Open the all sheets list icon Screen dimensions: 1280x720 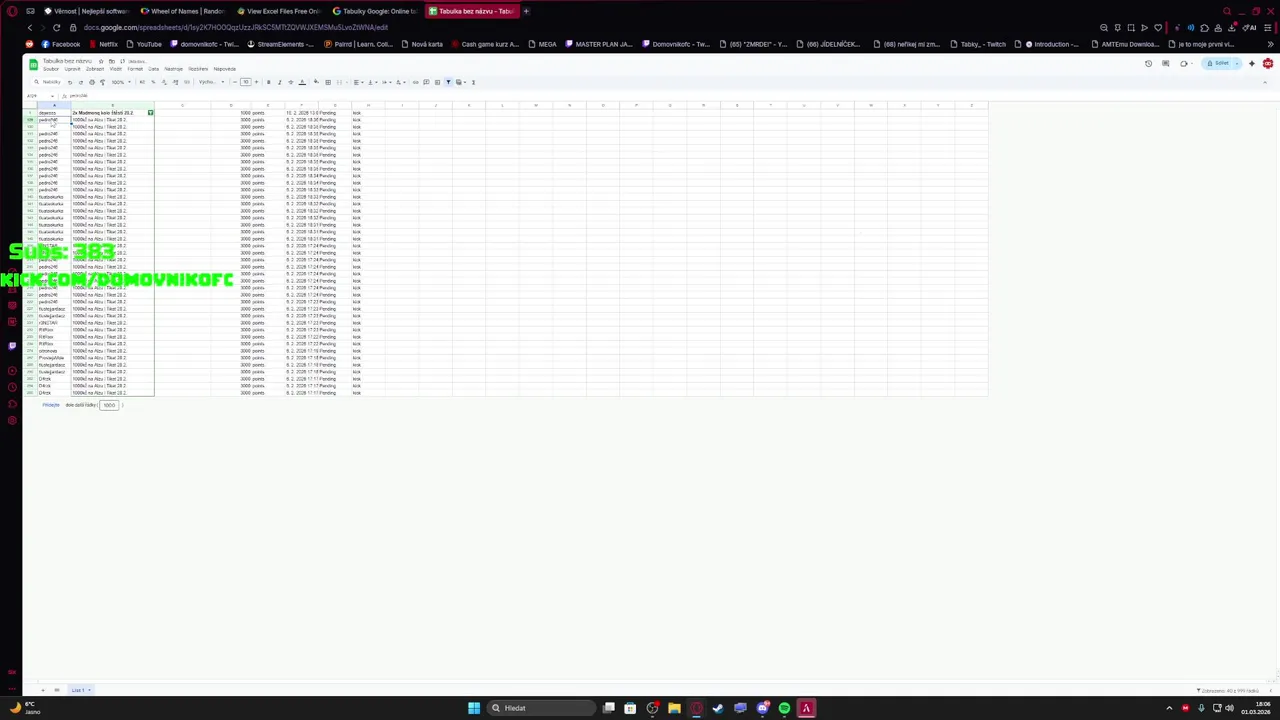click(57, 690)
